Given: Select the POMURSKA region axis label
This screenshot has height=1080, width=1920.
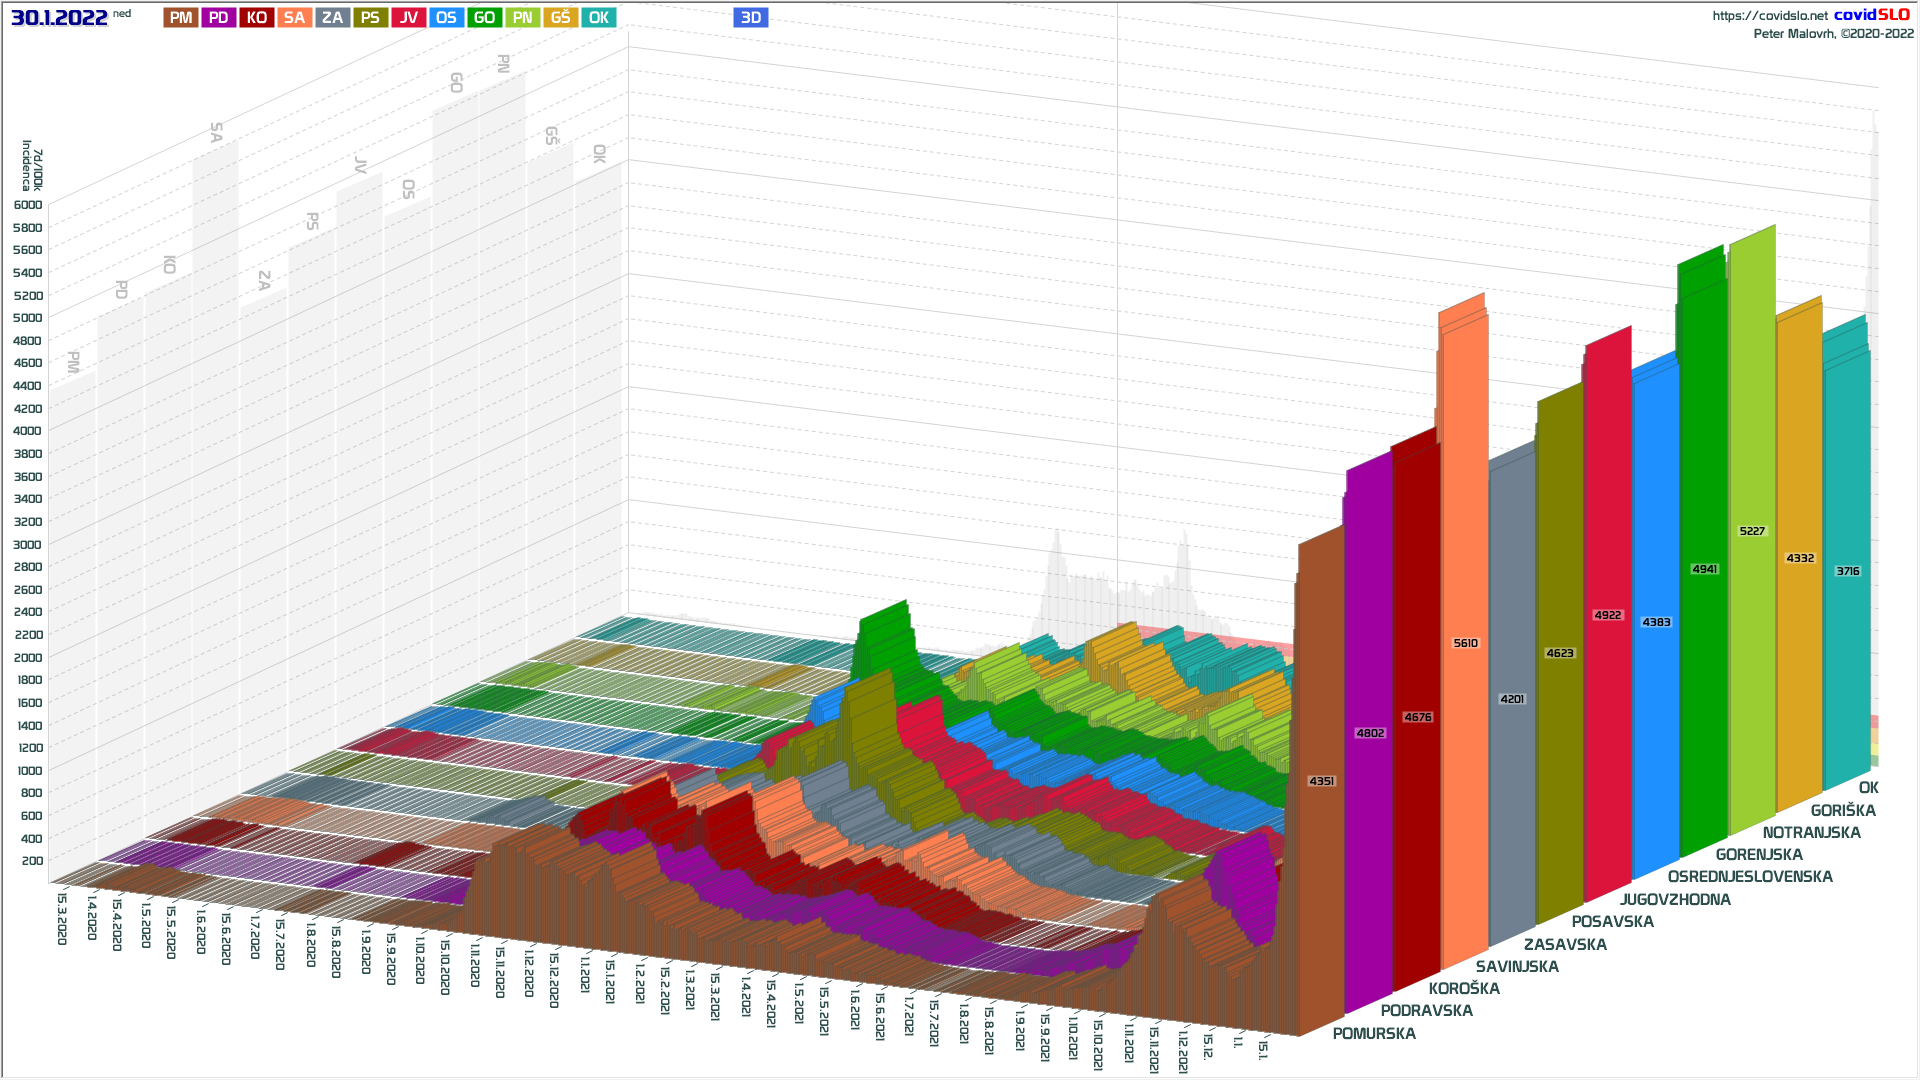Looking at the screenshot, I should (1373, 1033).
